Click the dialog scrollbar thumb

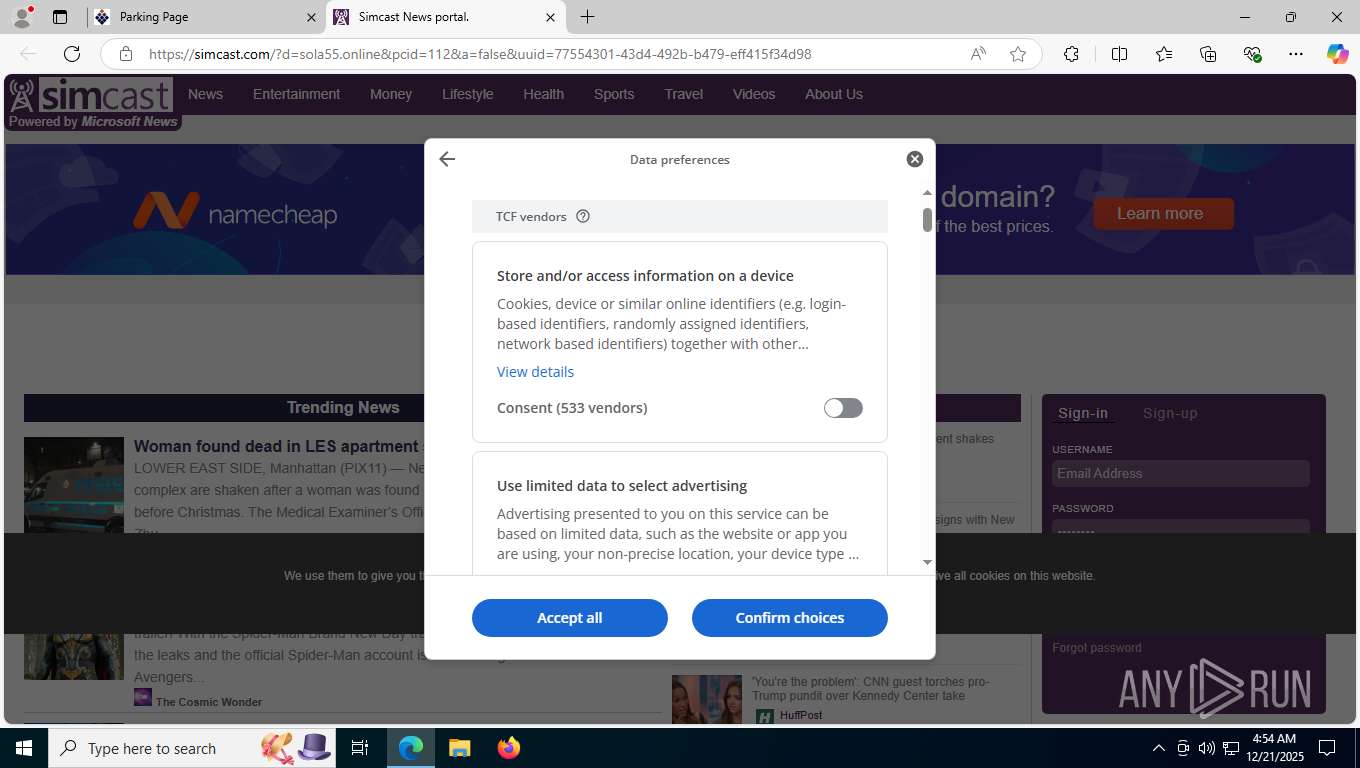click(927, 220)
